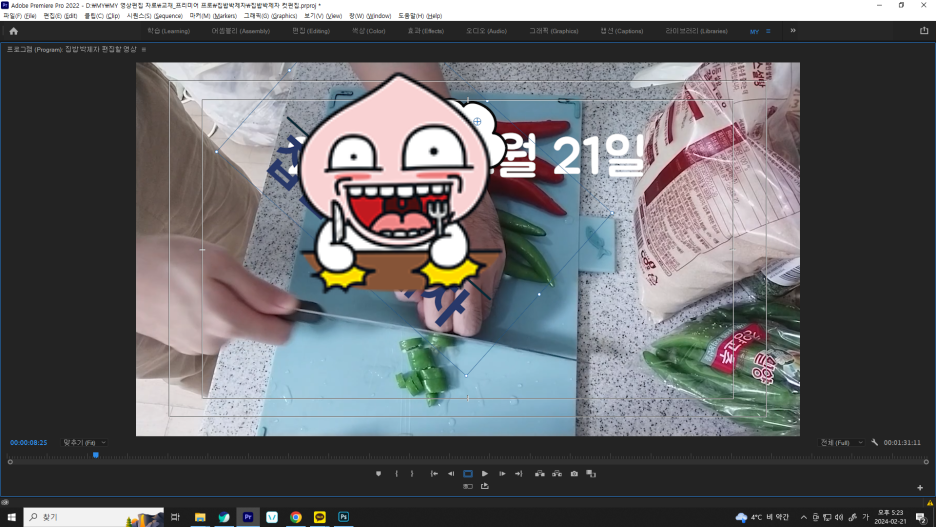Open the weather widget 4°C
Screen dimensions: 936x527
[x=762, y=517]
